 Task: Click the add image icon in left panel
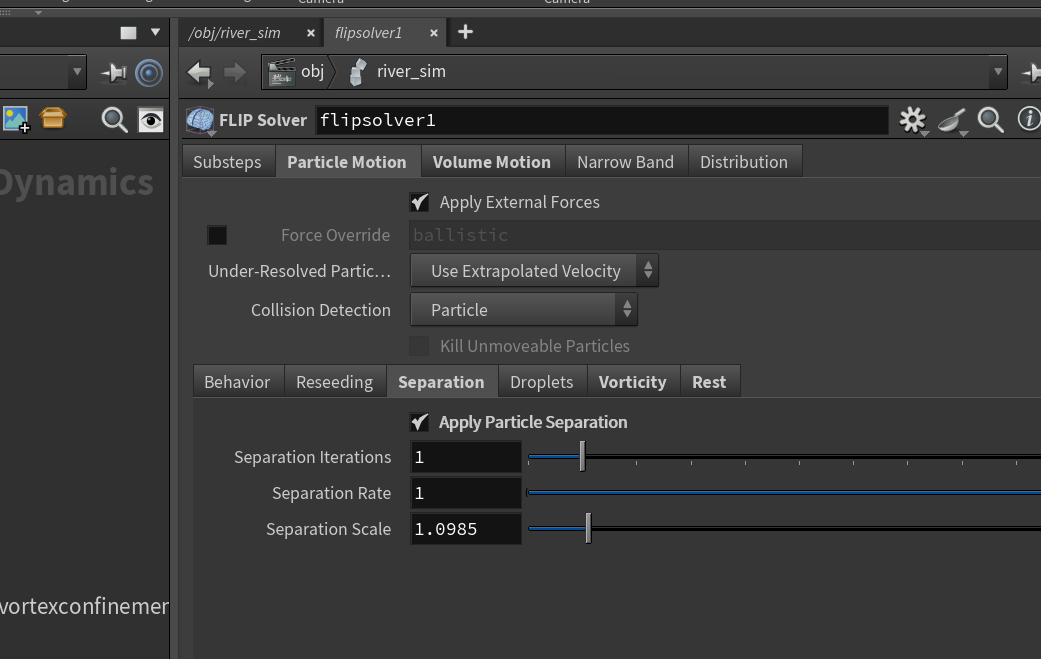16,119
